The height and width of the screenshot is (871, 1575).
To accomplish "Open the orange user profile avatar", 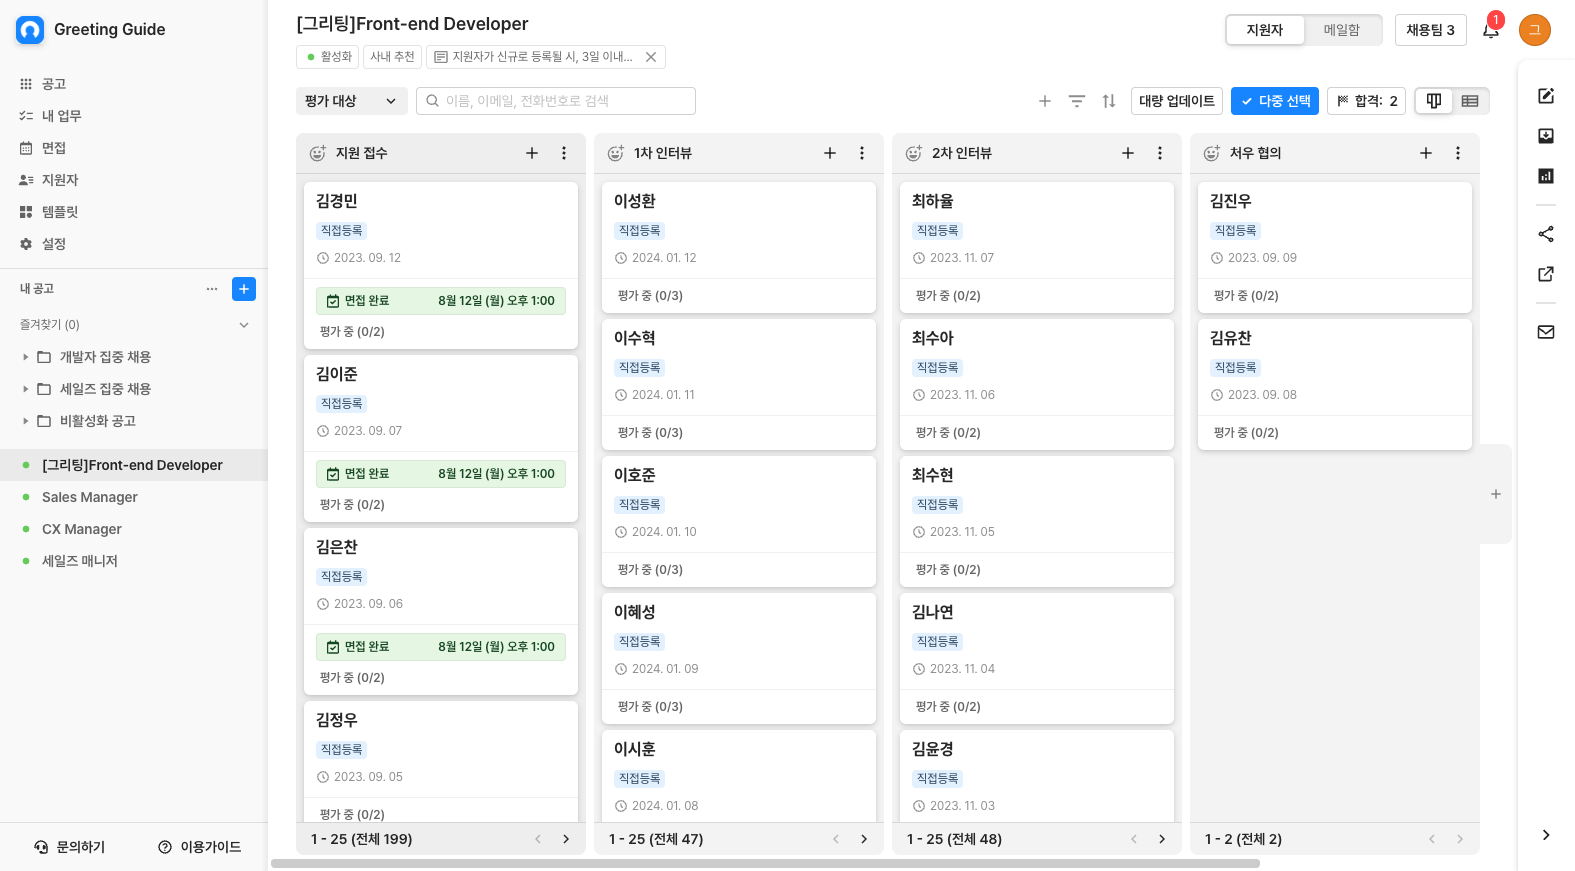I will pyautogui.click(x=1534, y=30).
